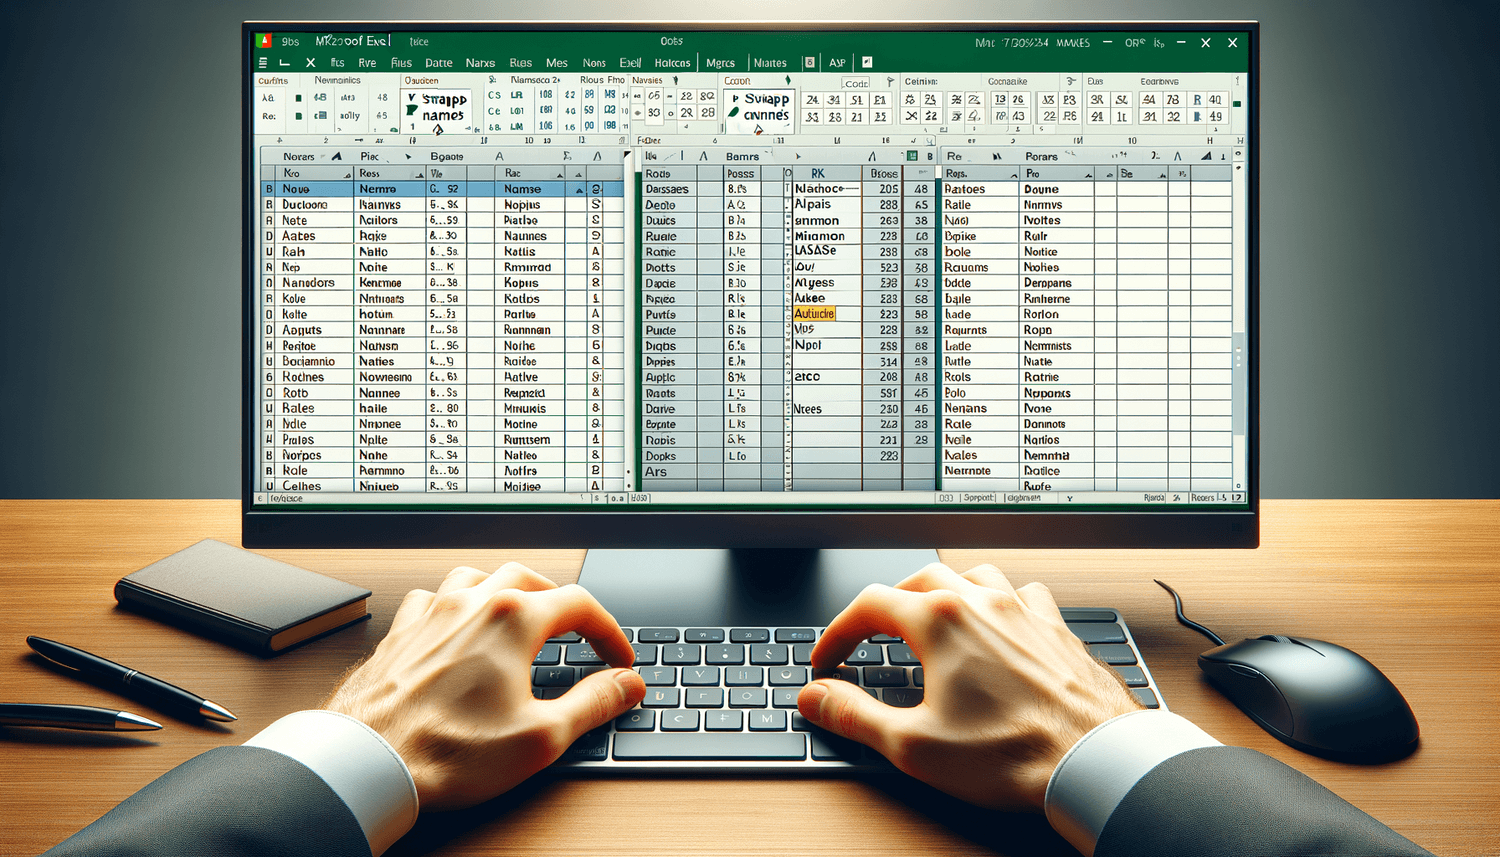
Task: Open the Pro column filter arrow
Action: coord(1087,174)
